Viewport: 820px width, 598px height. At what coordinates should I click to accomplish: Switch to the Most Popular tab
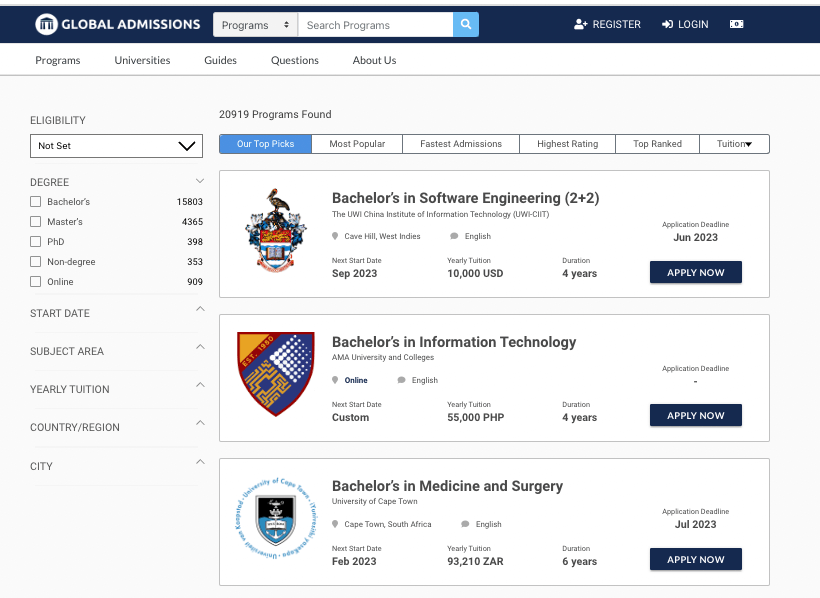coord(357,144)
